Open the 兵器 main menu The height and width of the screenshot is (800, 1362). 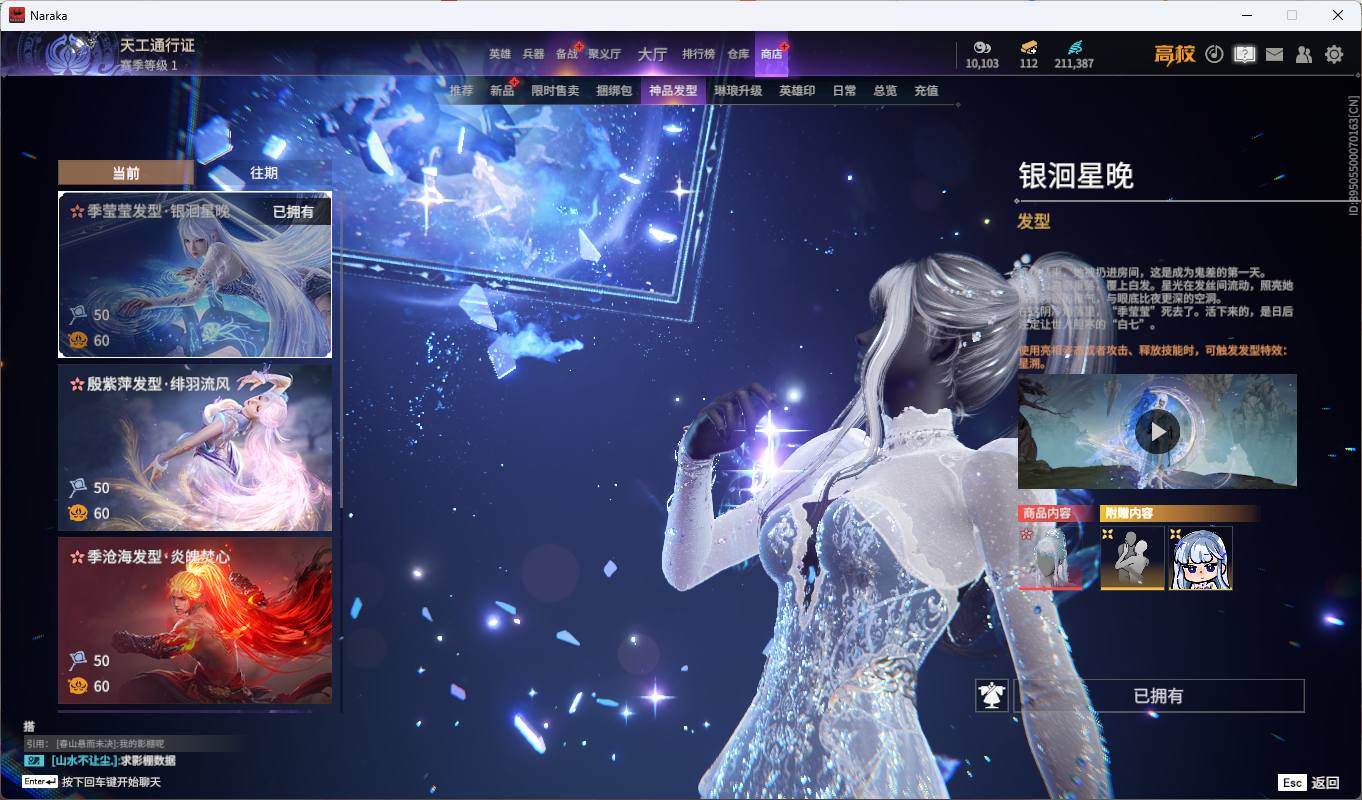pyautogui.click(x=534, y=54)
